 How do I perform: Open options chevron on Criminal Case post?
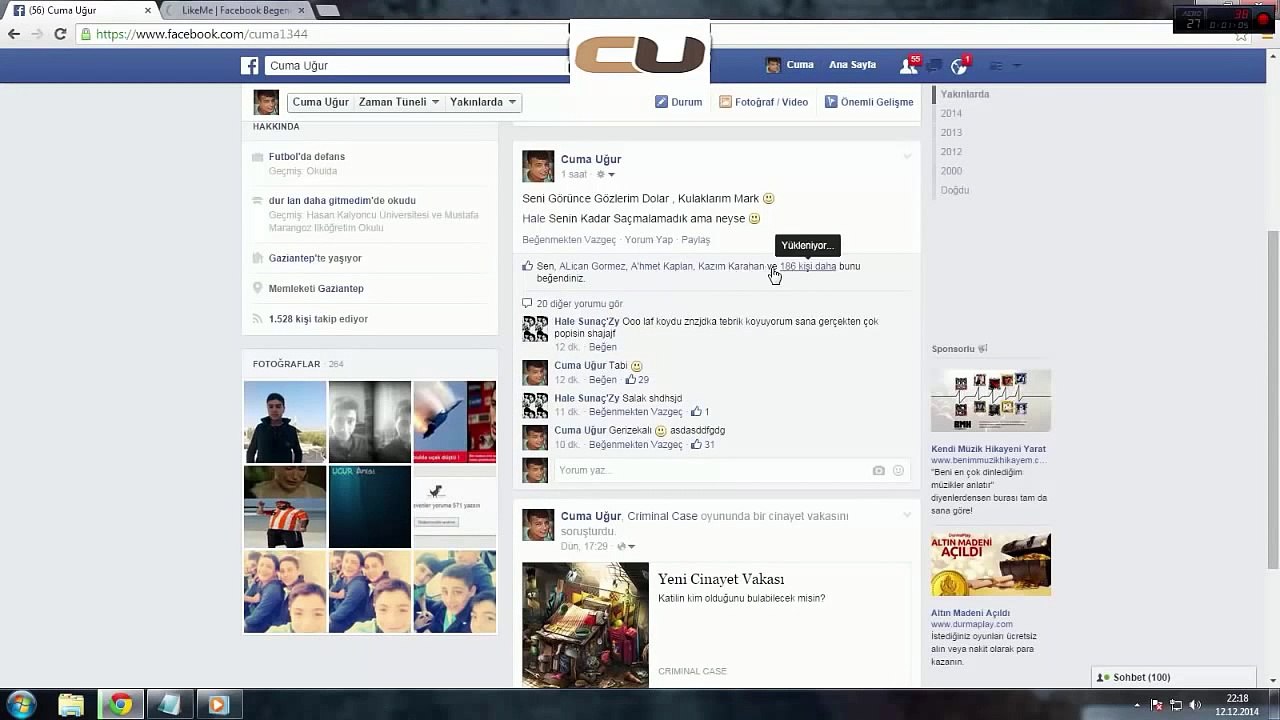click(907, 515)
